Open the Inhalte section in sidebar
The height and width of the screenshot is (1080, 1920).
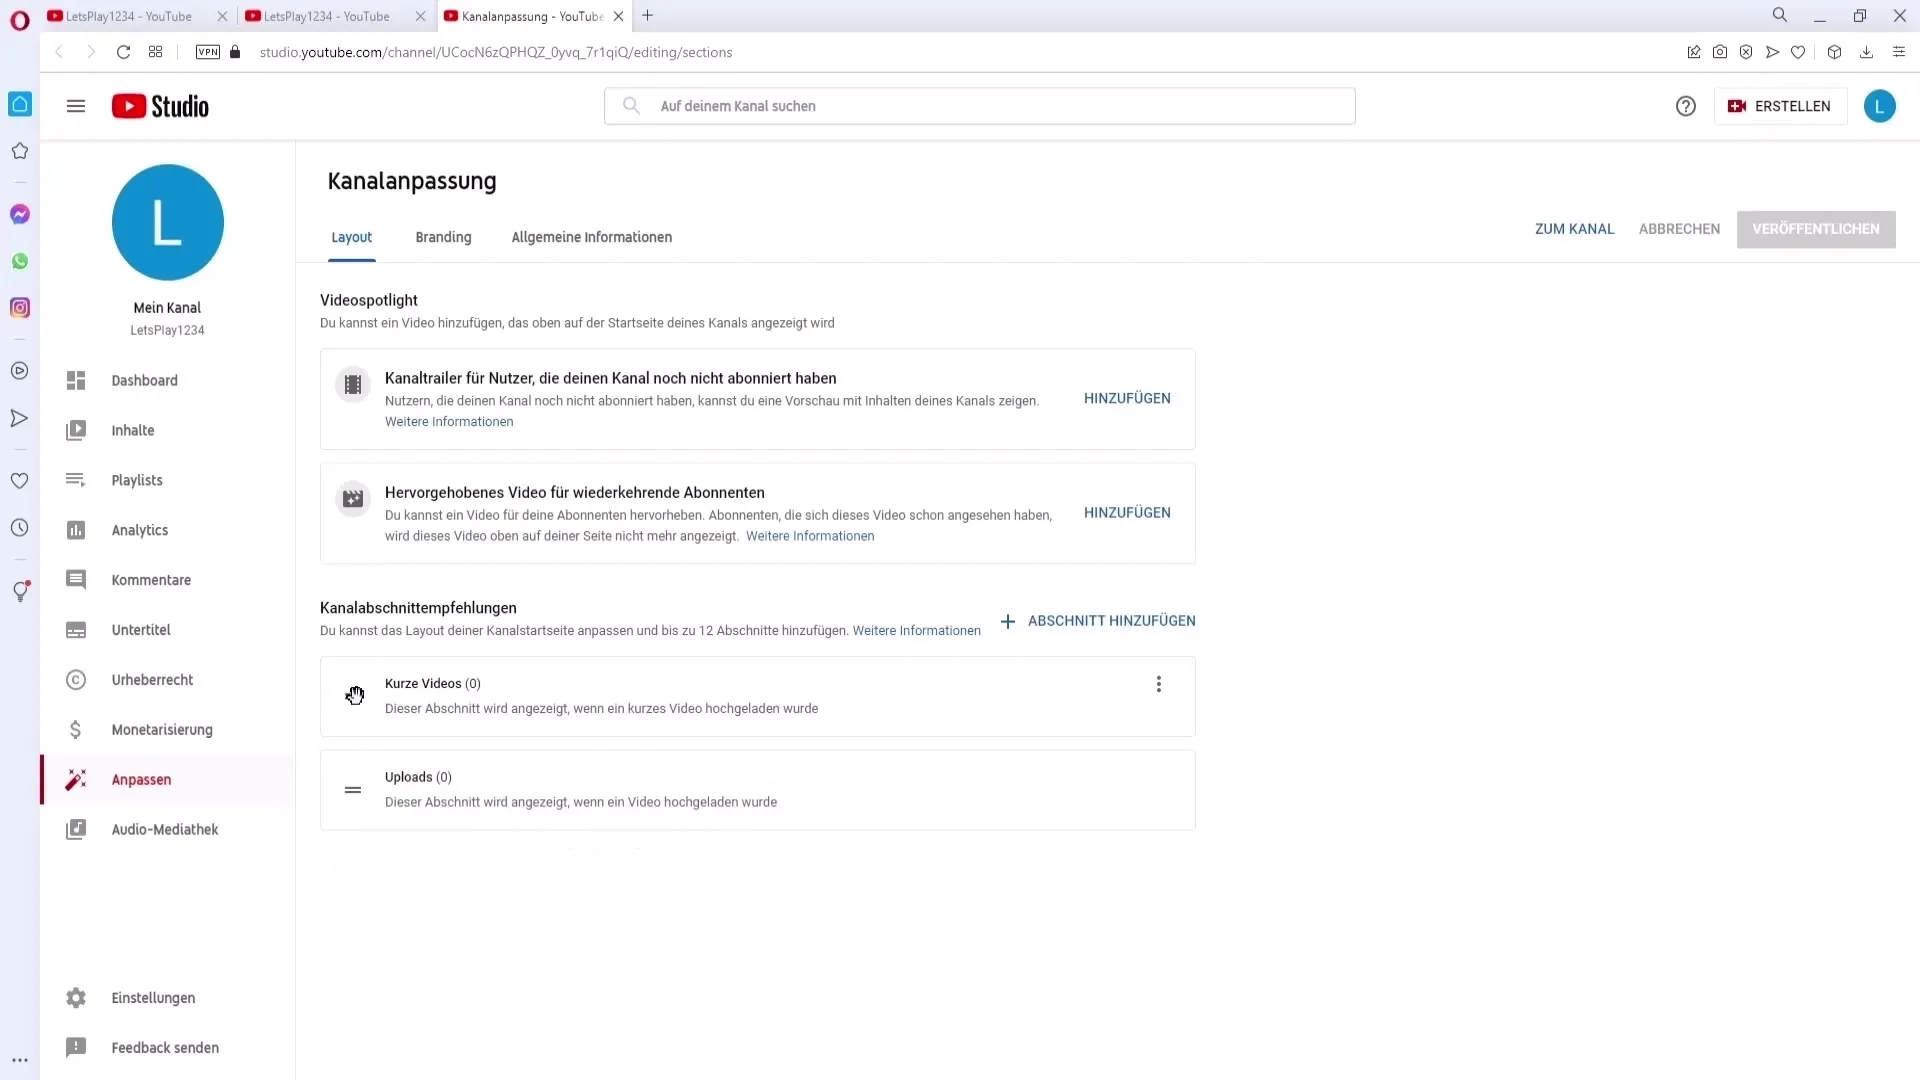tap(133, 430)
